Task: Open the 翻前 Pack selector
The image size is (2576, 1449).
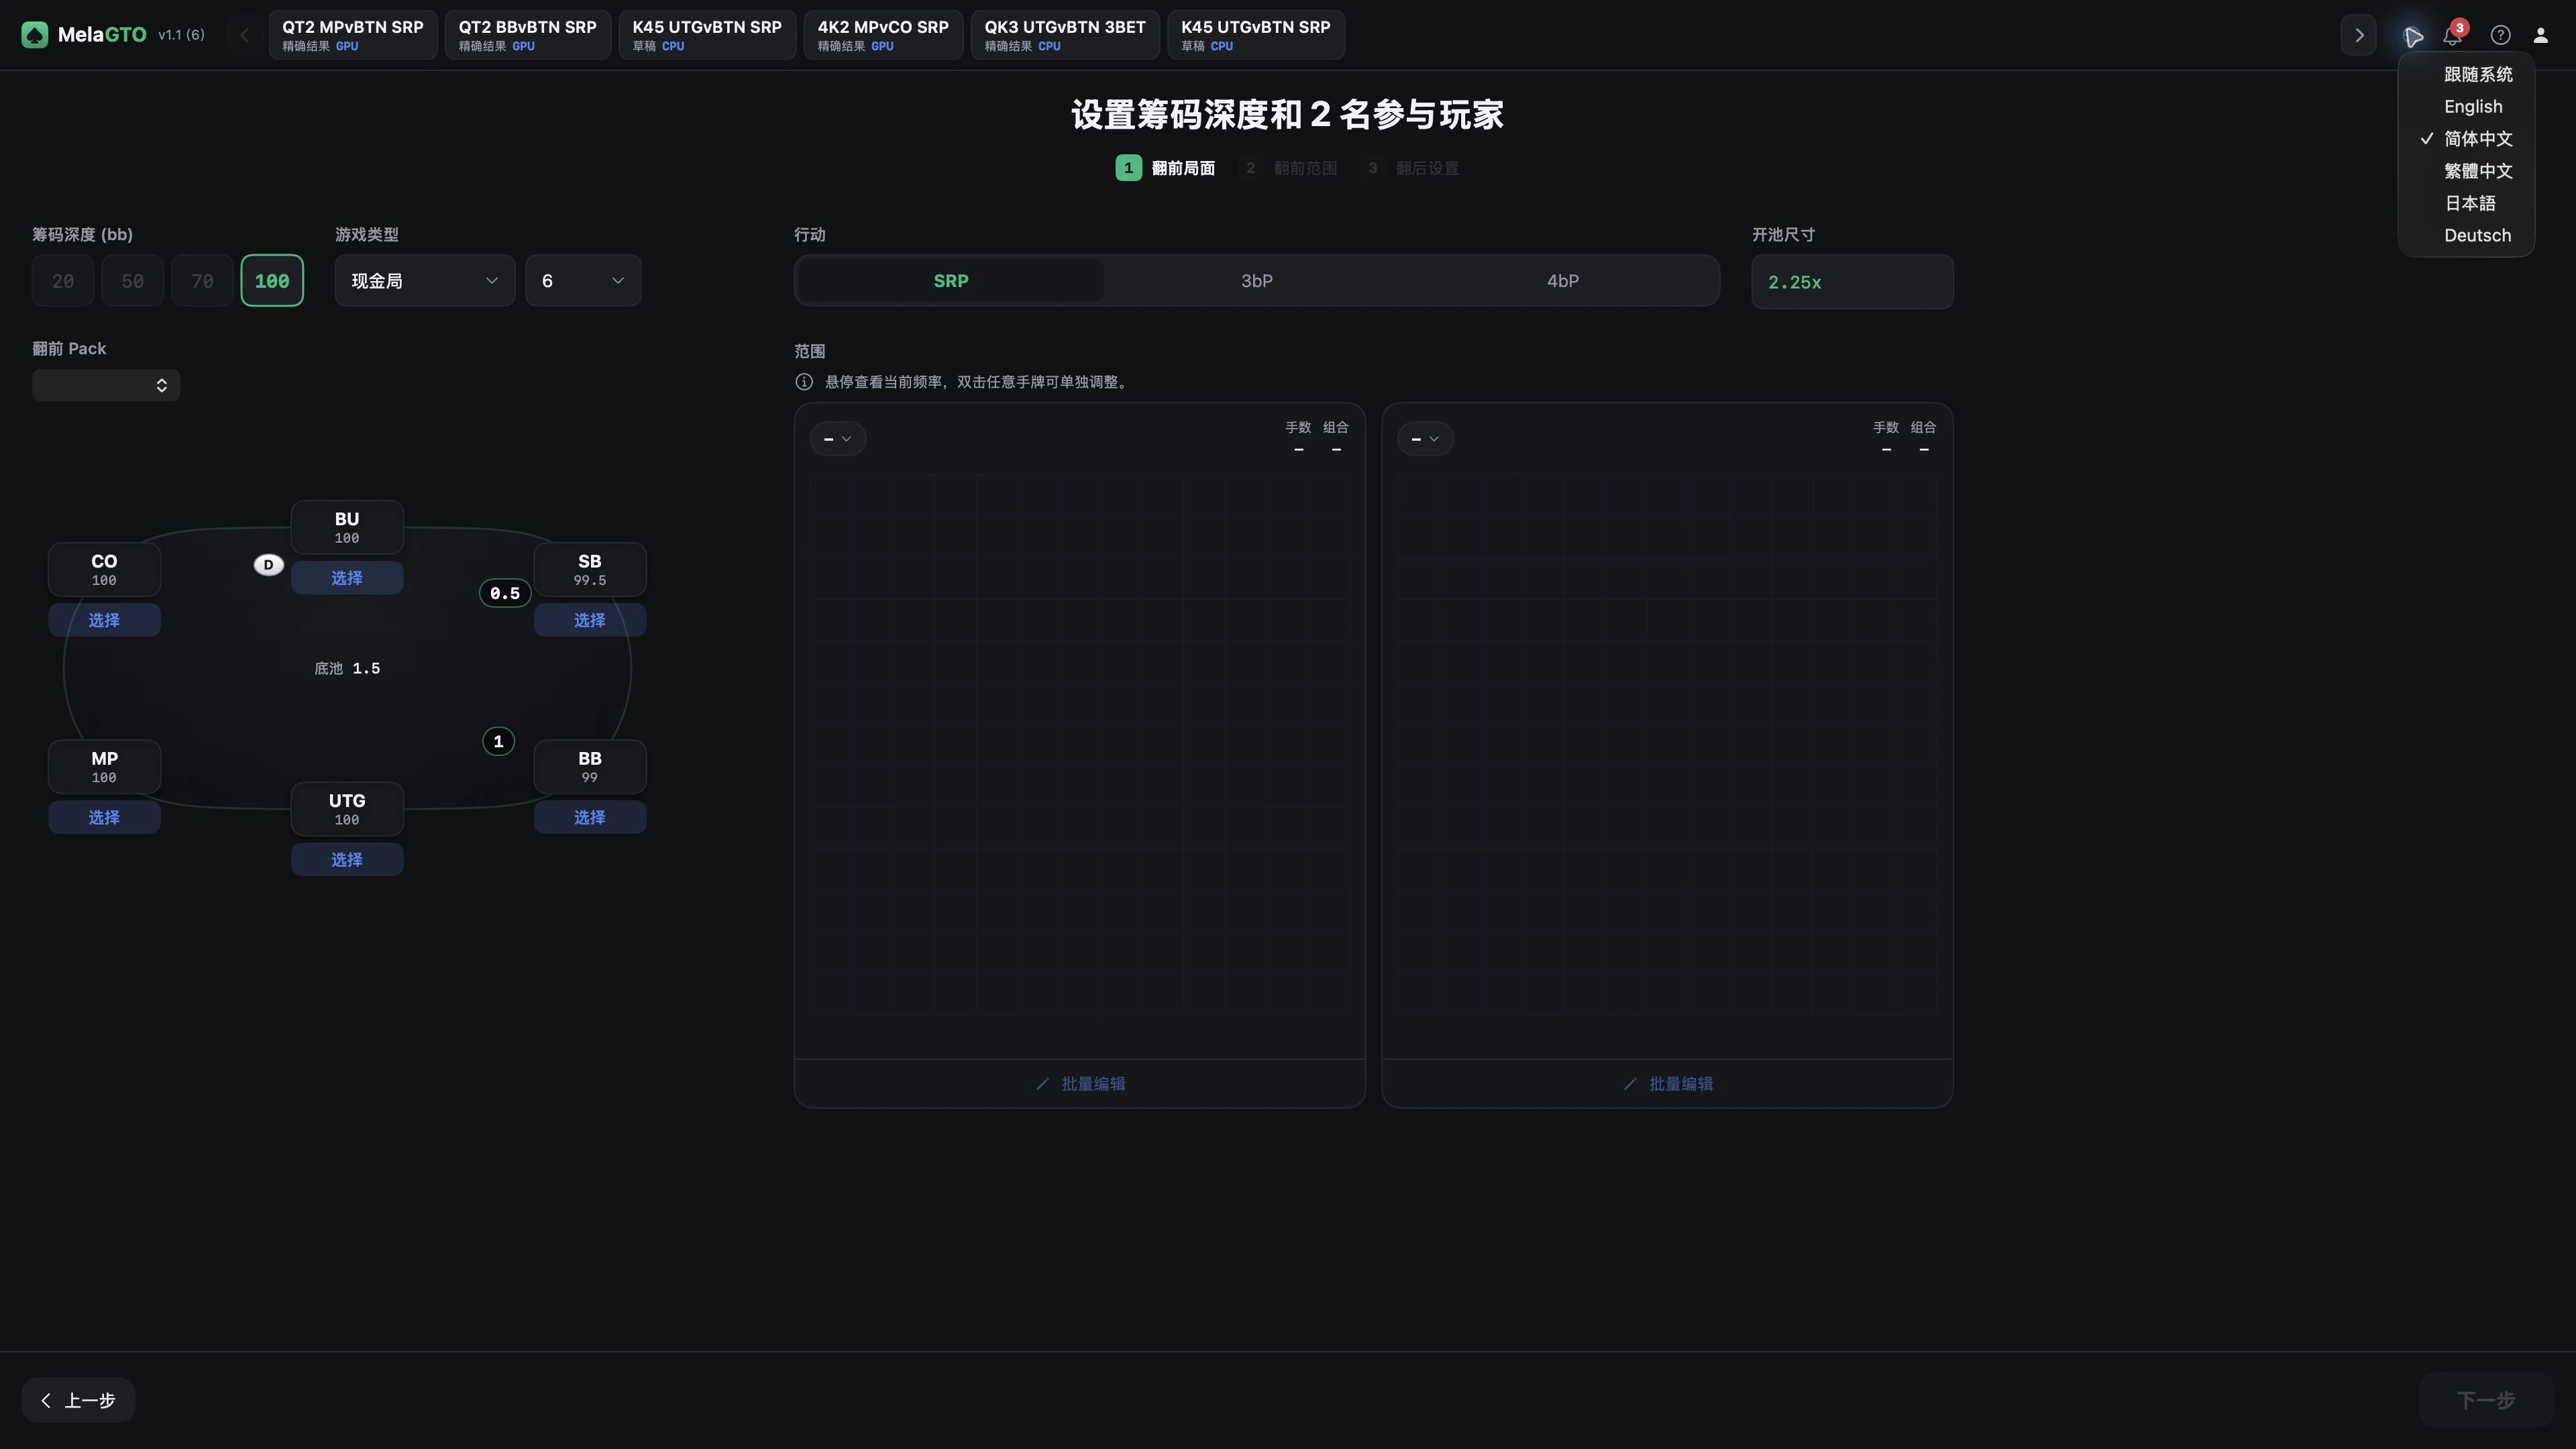Action: tap(106, 385)
